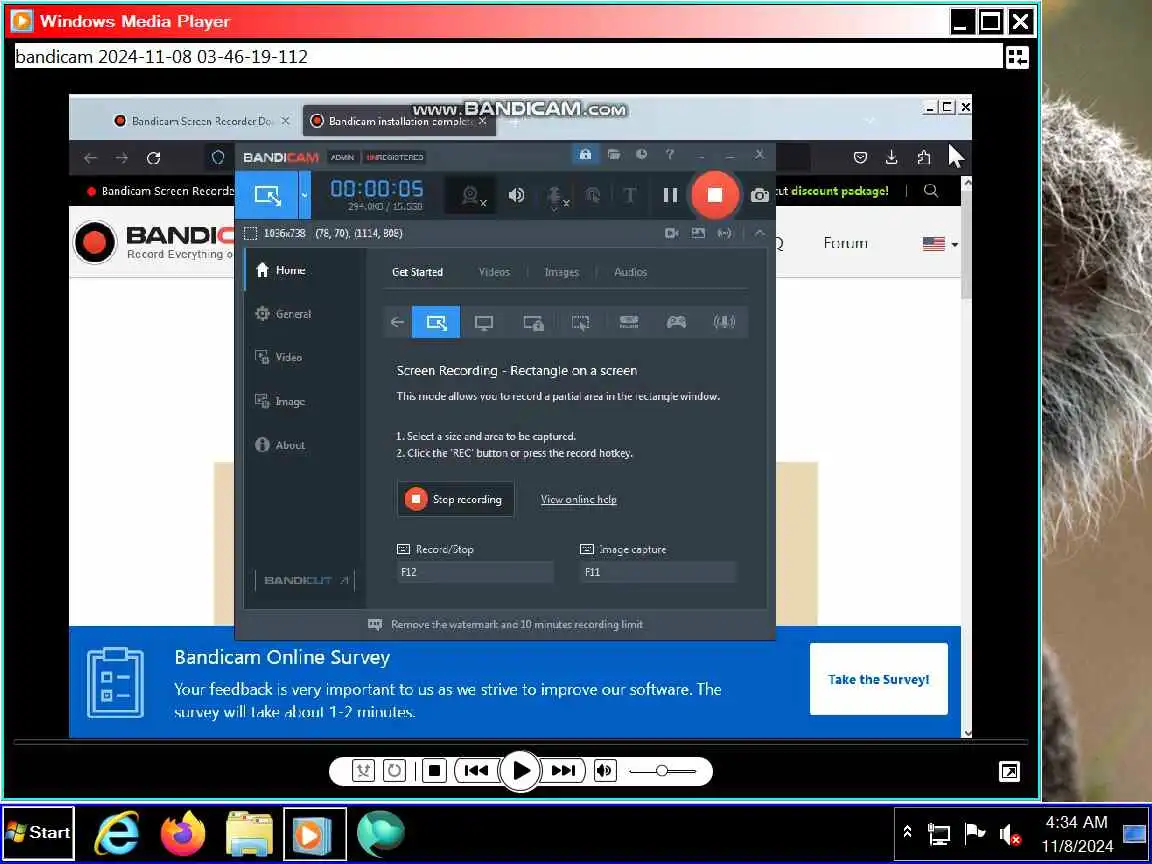Image resolution: width=1152 pixels, height=864 pixels.
Task: Skip to next track
Action: tap(564, 771)
